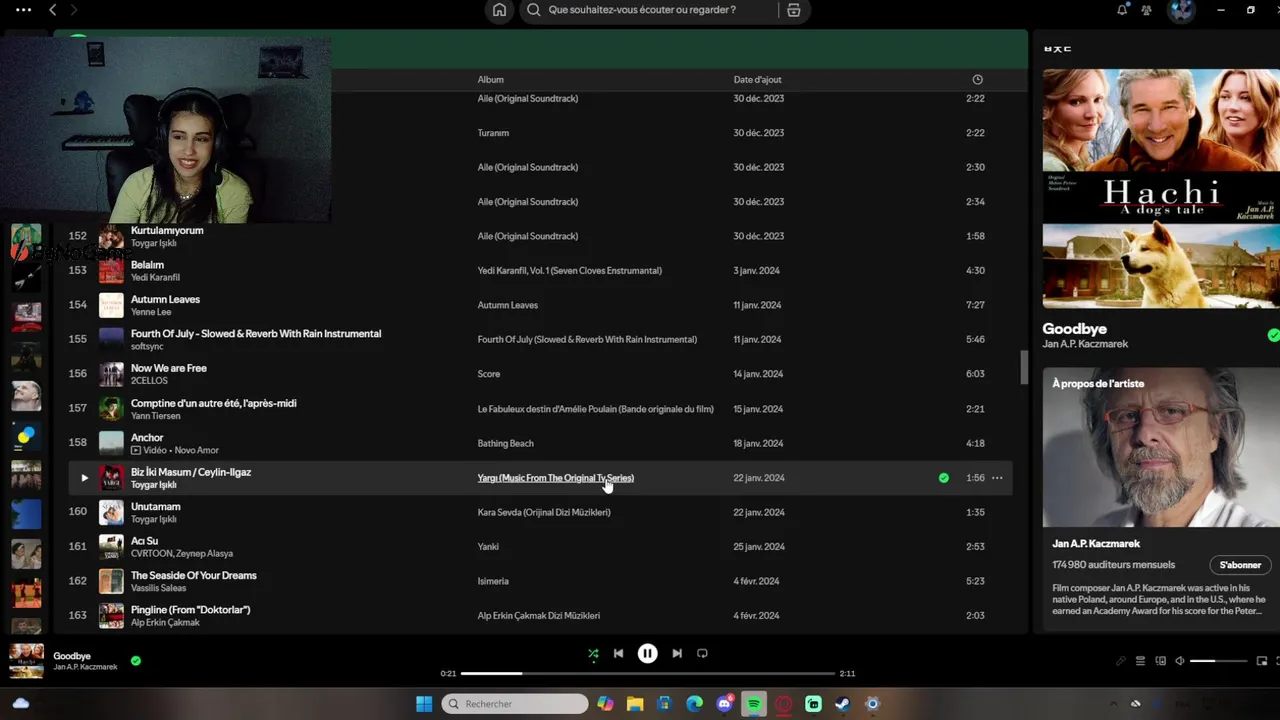Screen dimensions: 1280x720
Task: Toggle saved checkmark beside Goodbye title
Action: coord(1273,335)
